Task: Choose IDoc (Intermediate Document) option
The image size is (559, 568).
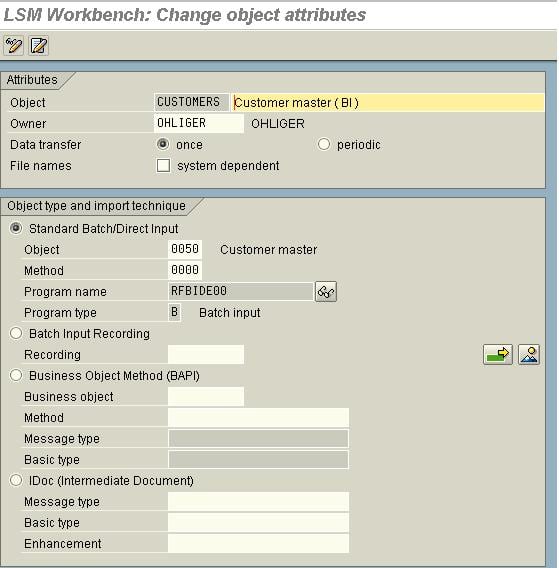Action: pyautogui.click(x=16, y=480)
